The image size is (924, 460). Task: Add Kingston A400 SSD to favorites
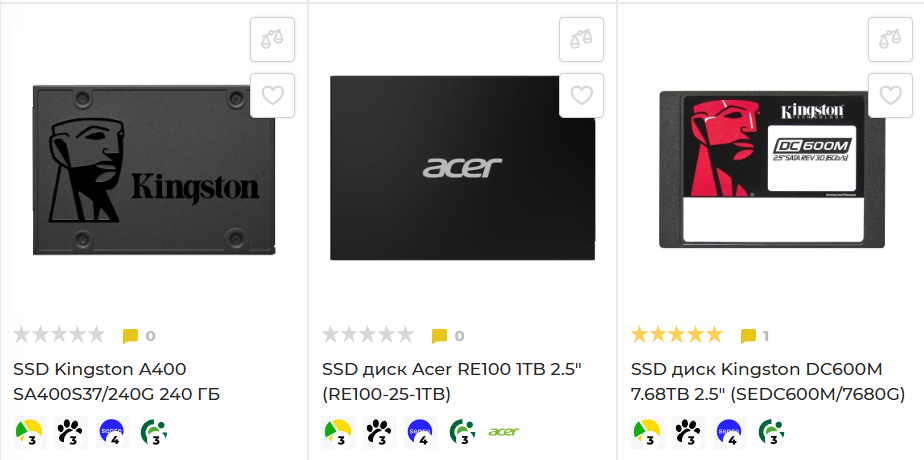click(272, 95)
